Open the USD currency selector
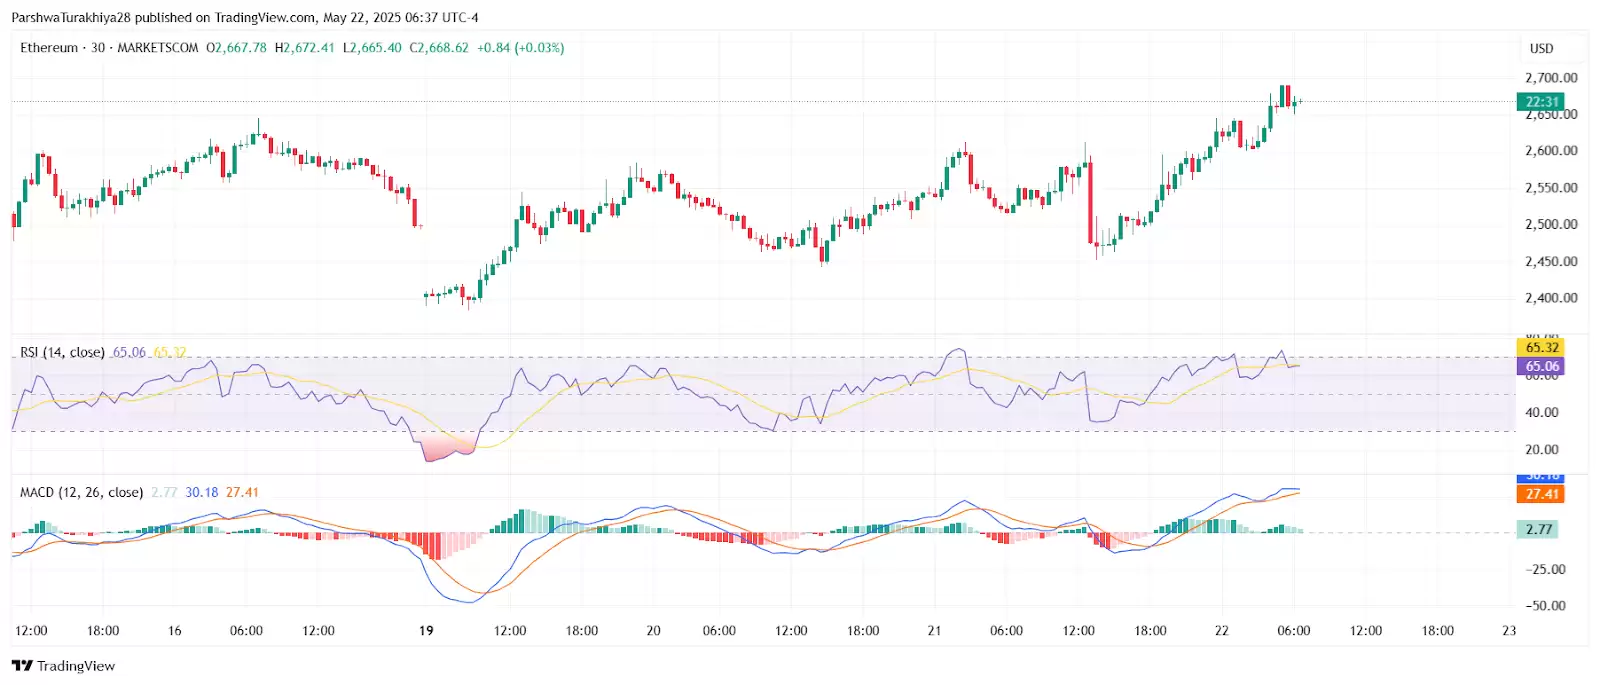 tap(1541, 48)
